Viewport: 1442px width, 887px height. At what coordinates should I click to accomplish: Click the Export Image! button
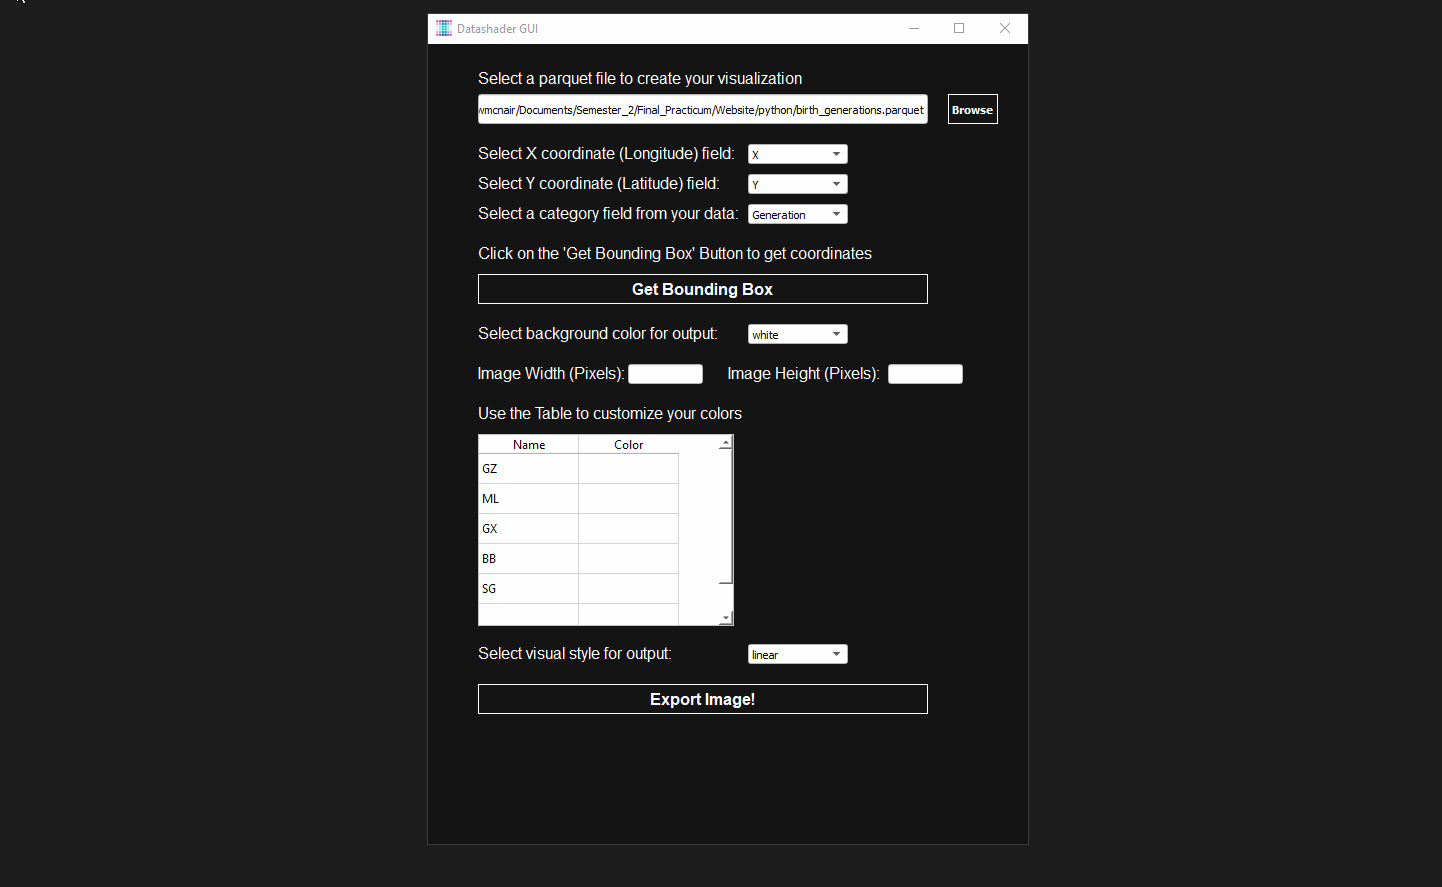[702, 699]
